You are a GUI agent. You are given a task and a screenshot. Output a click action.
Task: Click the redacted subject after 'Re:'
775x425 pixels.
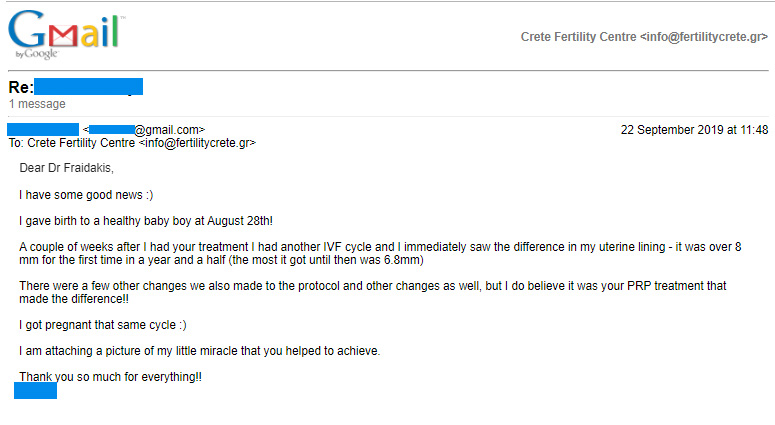[x=88, y=86]
